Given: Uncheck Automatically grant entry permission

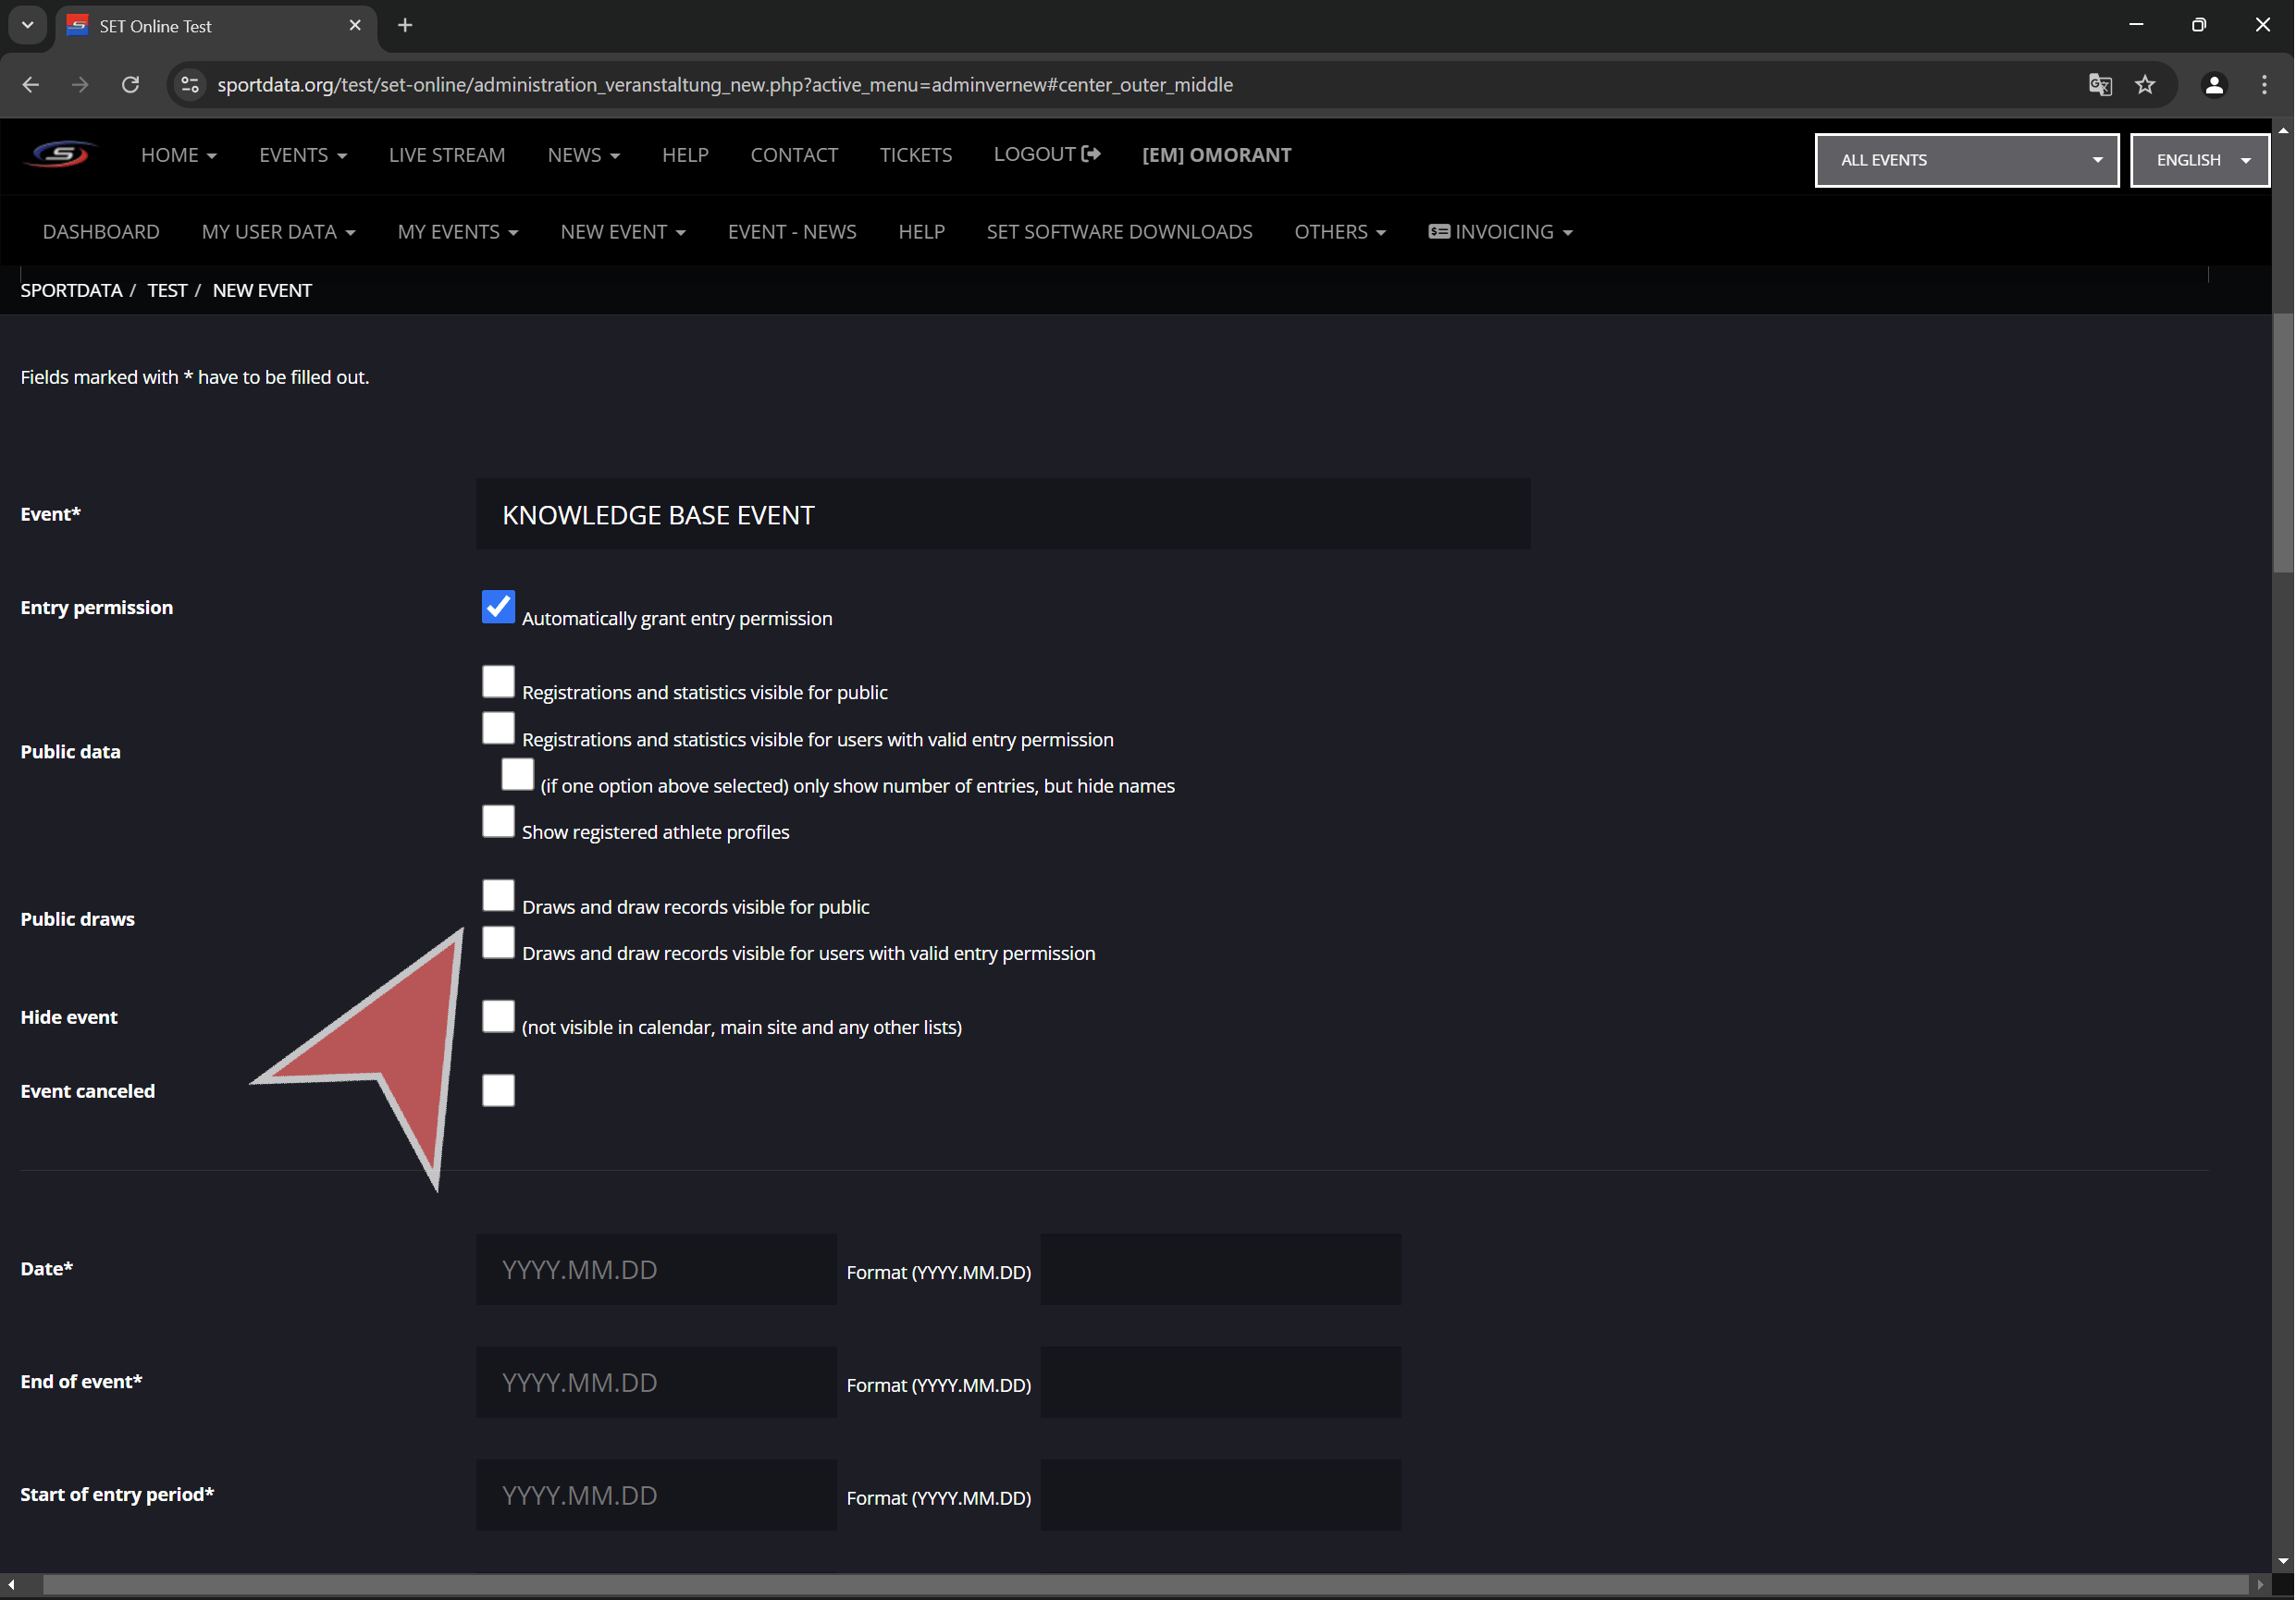Looking at the screenshot, I should 498,607.
